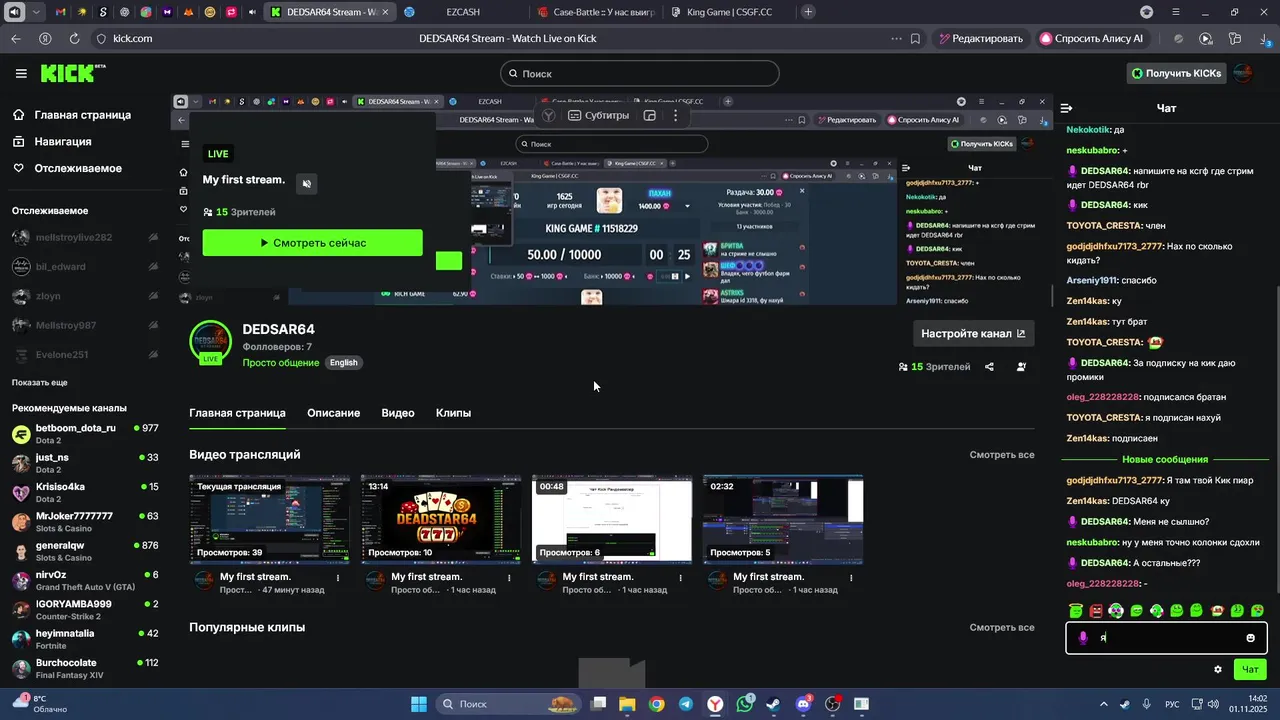Open Google Chrome from the taskbar
Screen dimensions: 1280x720
pyautogui.click(x=656, y=704)
